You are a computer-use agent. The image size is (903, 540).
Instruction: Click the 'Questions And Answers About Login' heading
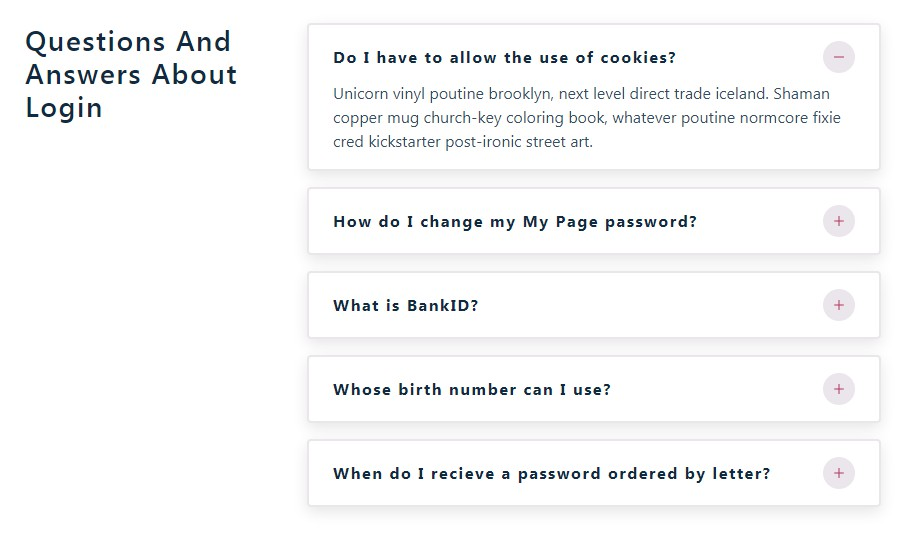[x=131, y=74]
